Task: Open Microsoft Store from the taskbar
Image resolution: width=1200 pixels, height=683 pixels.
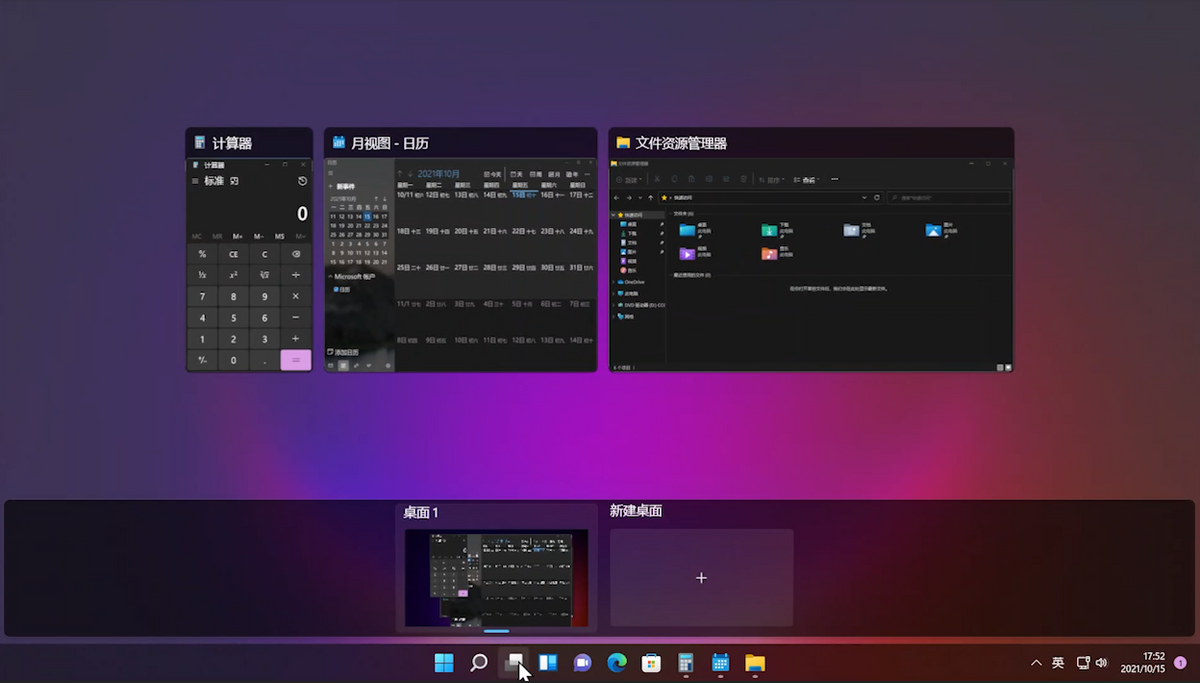Action: coord(652,663)
